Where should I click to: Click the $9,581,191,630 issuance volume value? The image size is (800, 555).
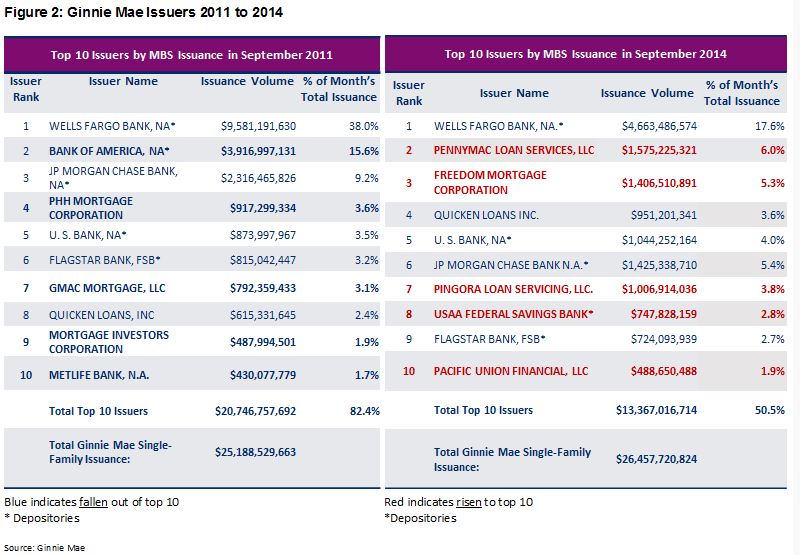258,126
